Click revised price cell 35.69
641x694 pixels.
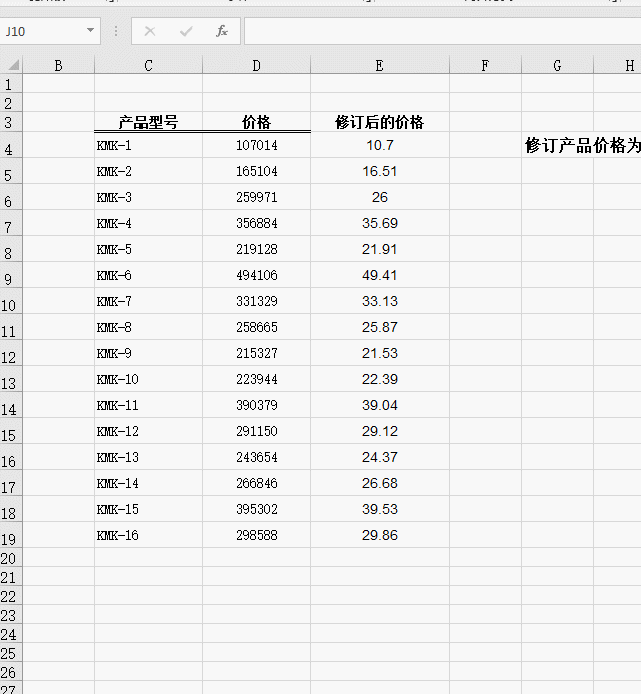point(380,223)
